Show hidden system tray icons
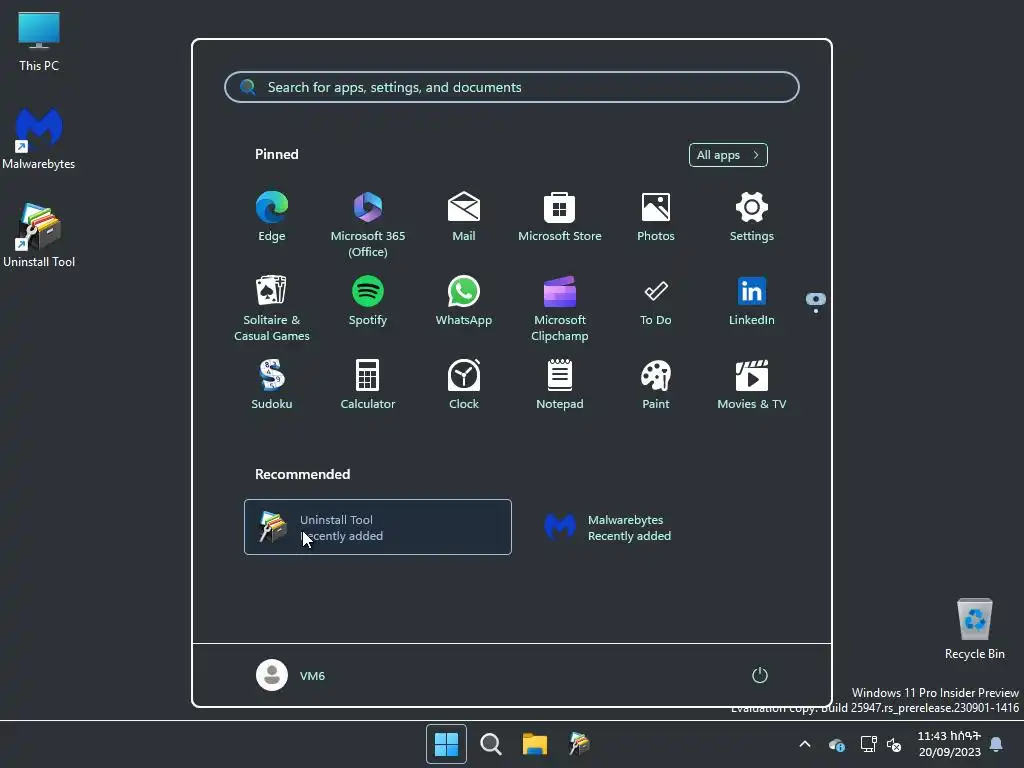The image size is (1024, 768). coord(805,744)
